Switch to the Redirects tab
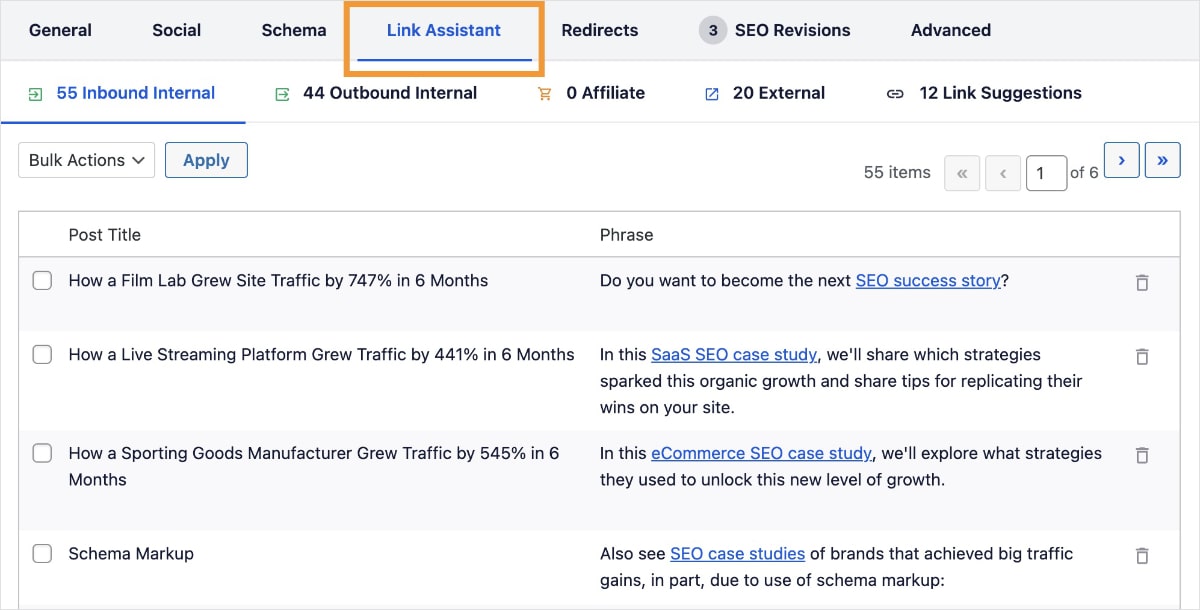The image size is (1200, 610). click(599, 30)
